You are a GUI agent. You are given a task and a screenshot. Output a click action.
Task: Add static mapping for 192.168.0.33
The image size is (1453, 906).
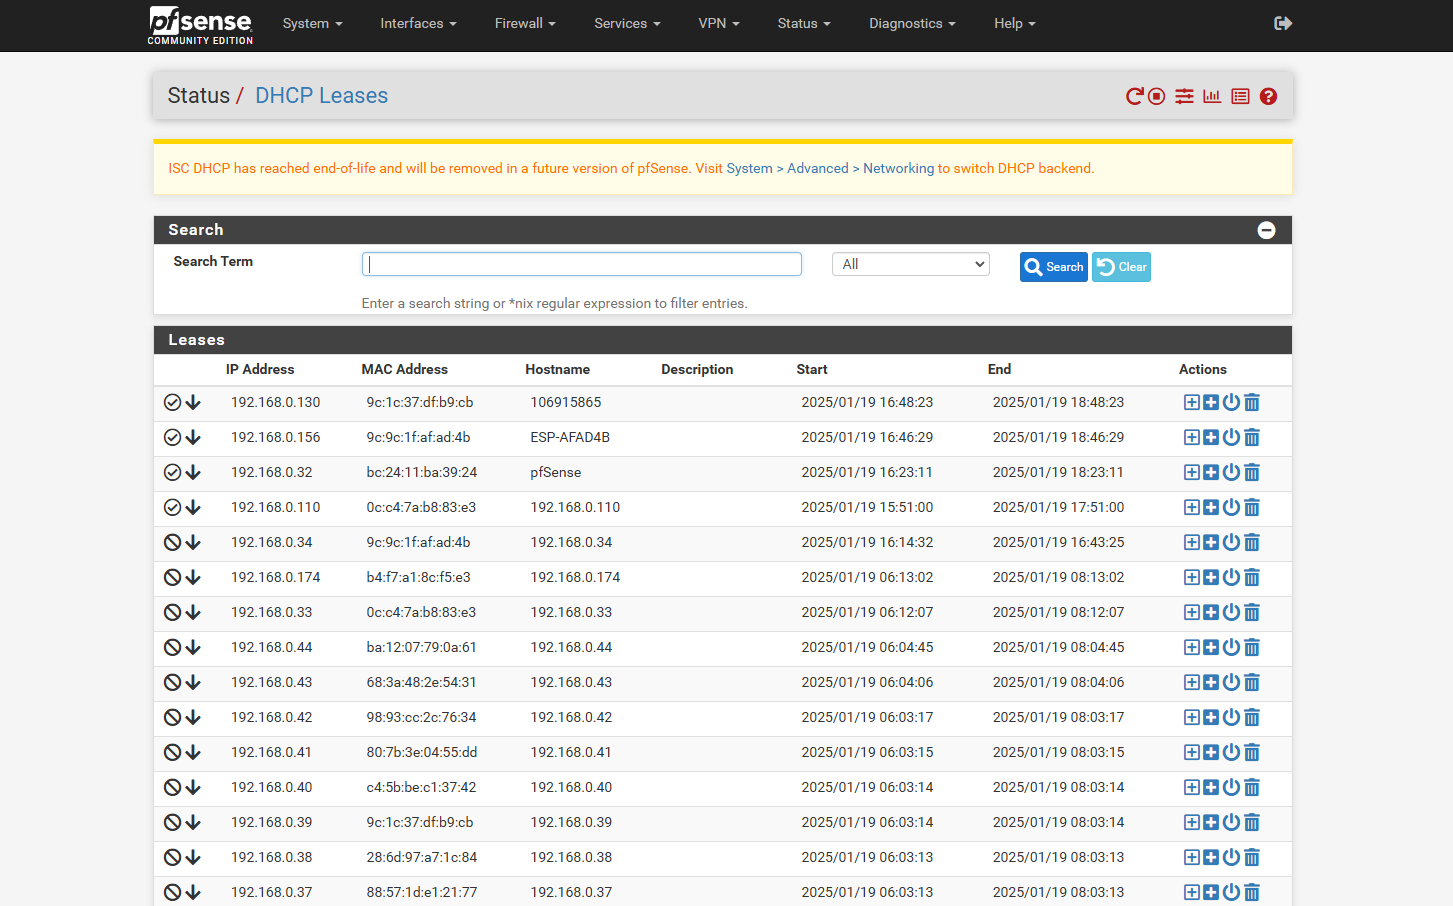pyautogui.click(x=1192, y=612)
